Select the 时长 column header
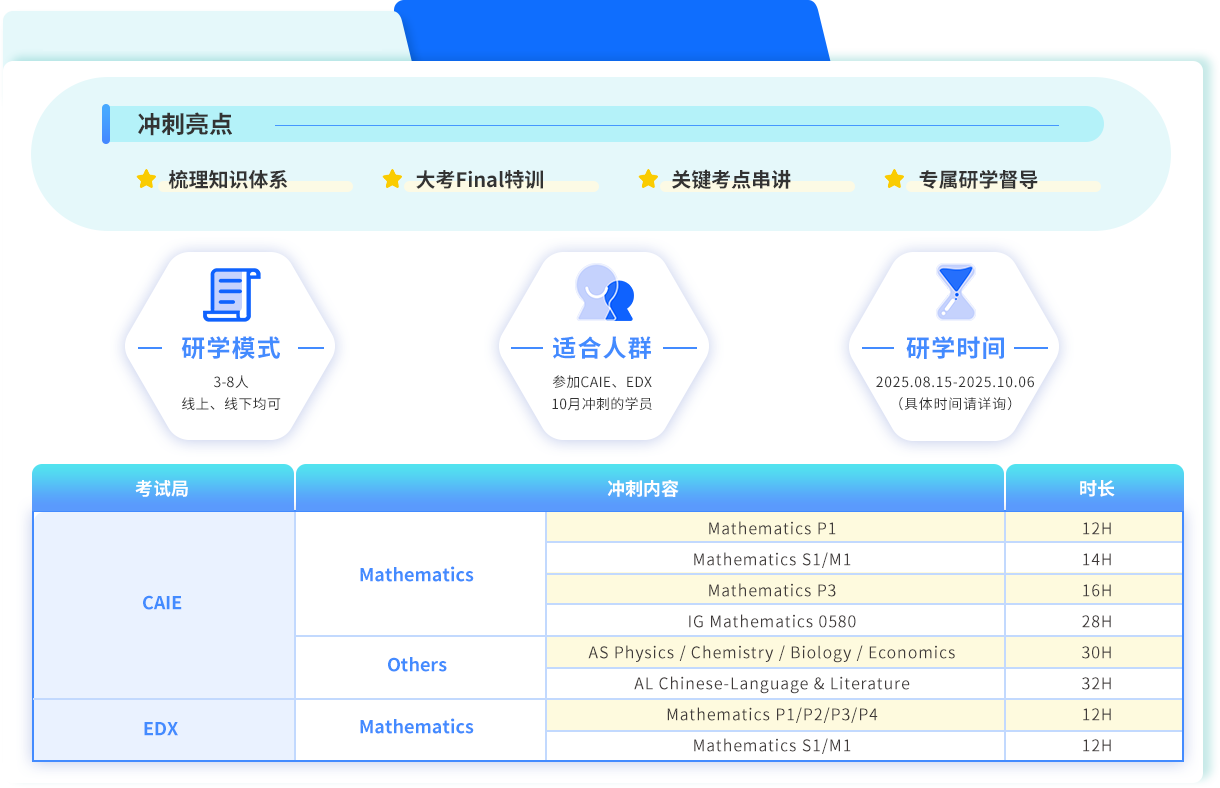The height and width of the screenshot is (788, 1220). pyautogui.click(x=1096, y=489)
